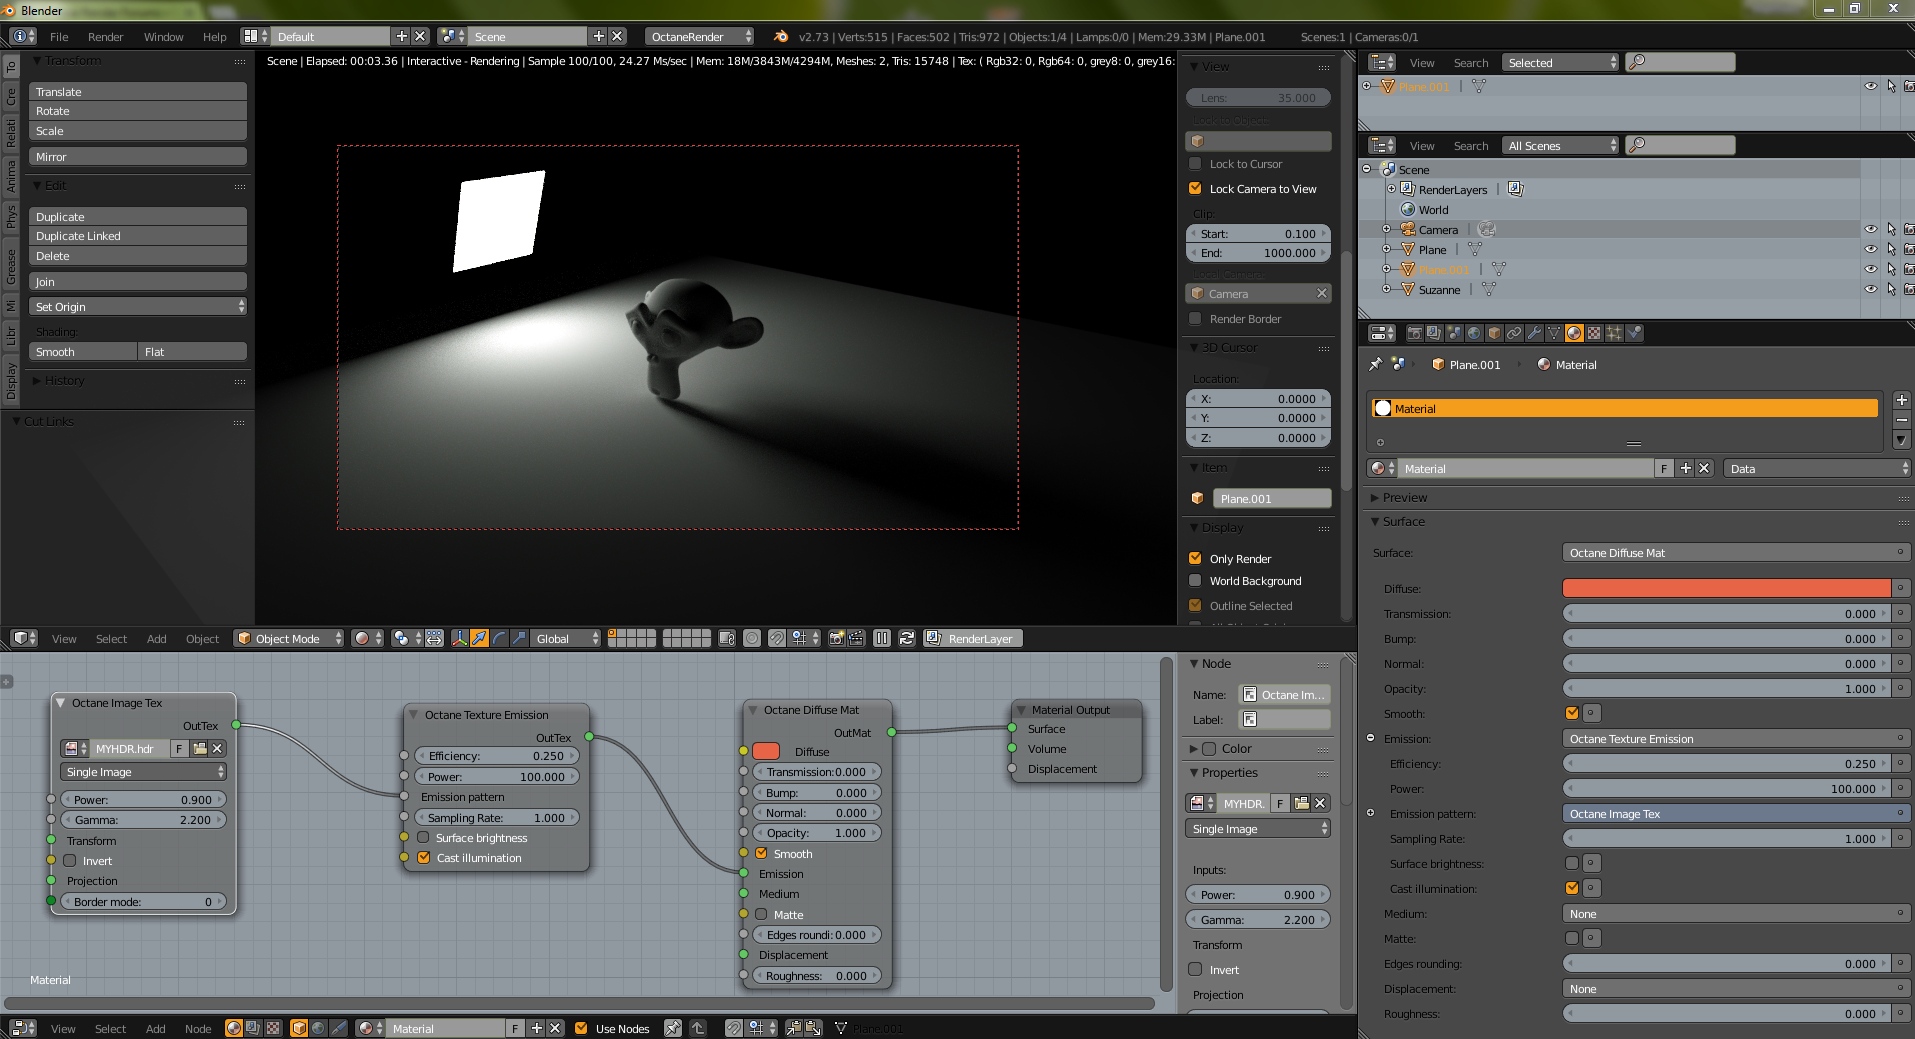Click the Diffuse color swatch in Surface panel
The image size is (1915, 1039).
(x=1726, y=588)
